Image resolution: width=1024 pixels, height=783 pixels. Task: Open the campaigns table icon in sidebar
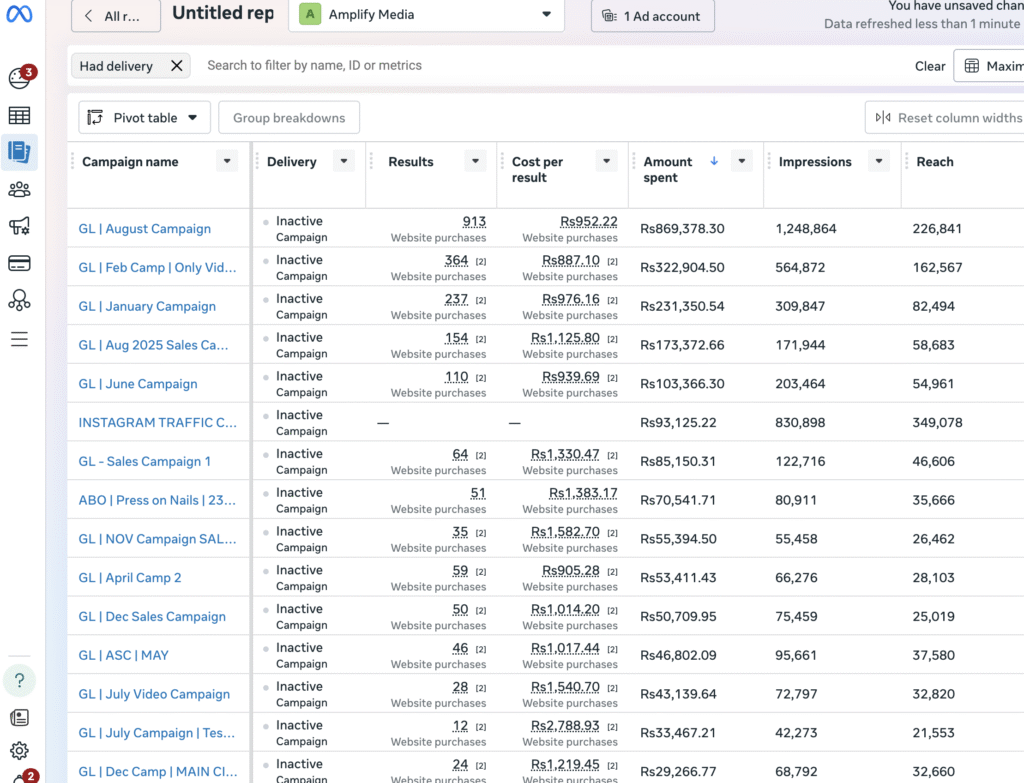point(19,116)
